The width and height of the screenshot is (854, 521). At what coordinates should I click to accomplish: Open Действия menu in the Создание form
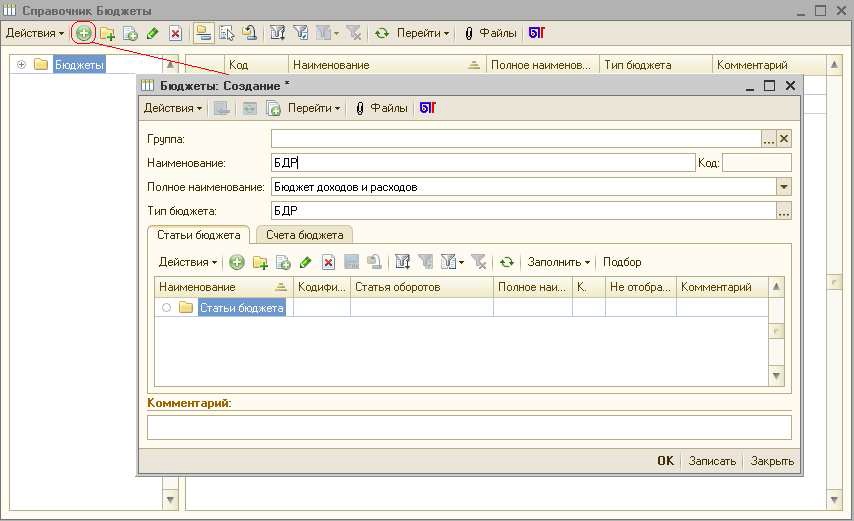coord(173,108)
